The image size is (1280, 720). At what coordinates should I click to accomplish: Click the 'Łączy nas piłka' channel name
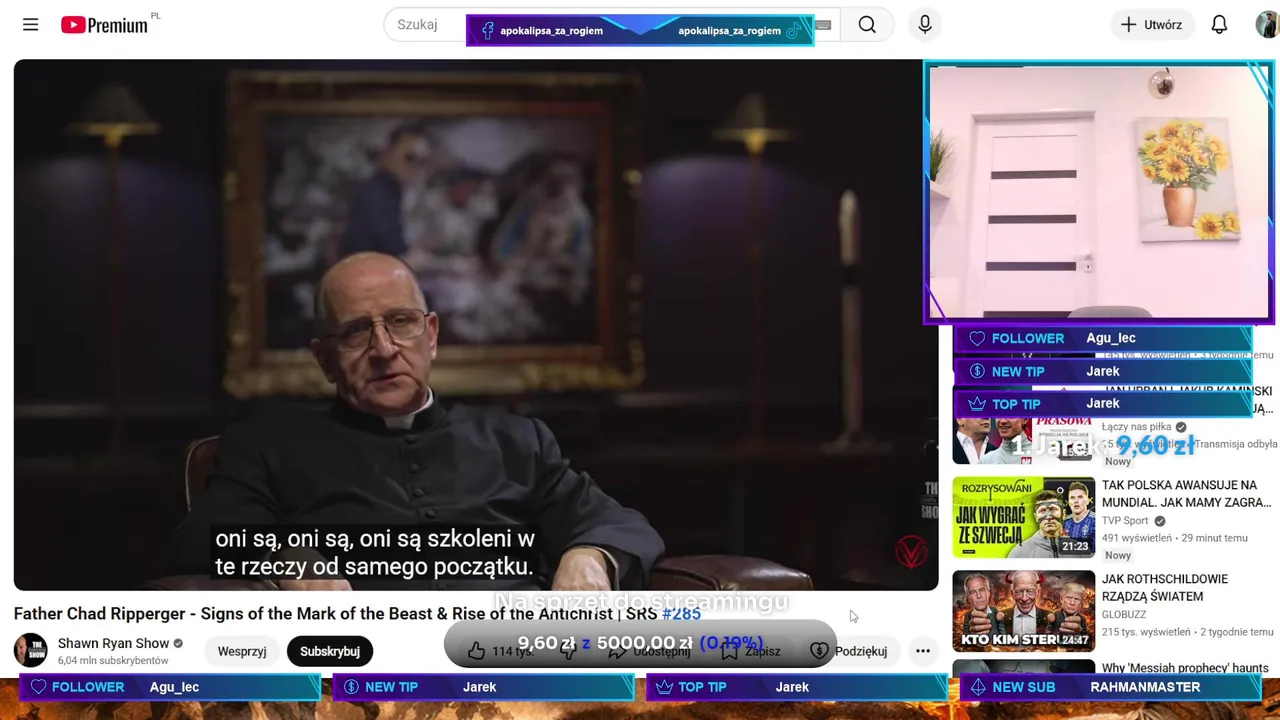(x=1136, y=427)
